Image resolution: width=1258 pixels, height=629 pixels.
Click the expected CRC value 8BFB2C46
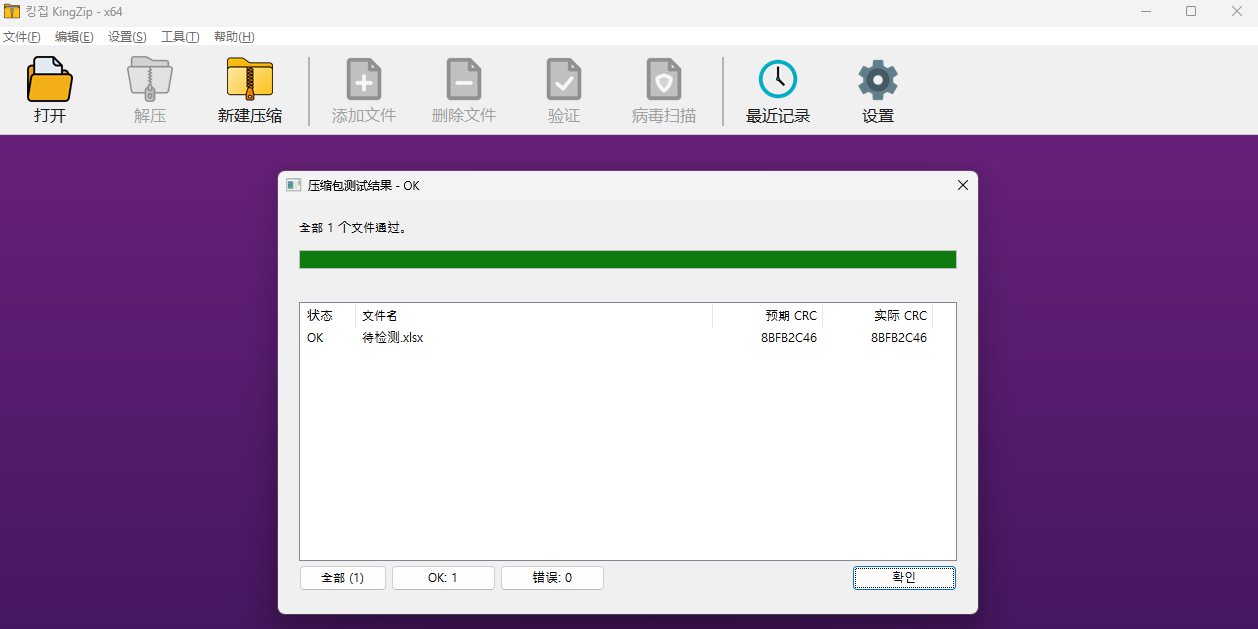click(789, 338)
